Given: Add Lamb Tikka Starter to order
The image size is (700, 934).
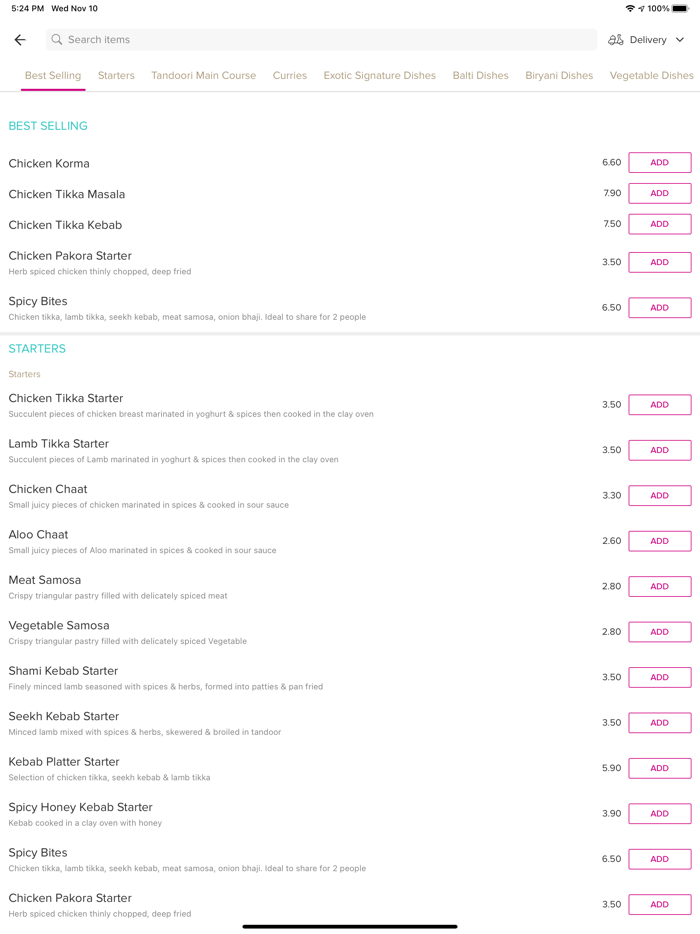Looking at the screenshot, I should [659, 450].
